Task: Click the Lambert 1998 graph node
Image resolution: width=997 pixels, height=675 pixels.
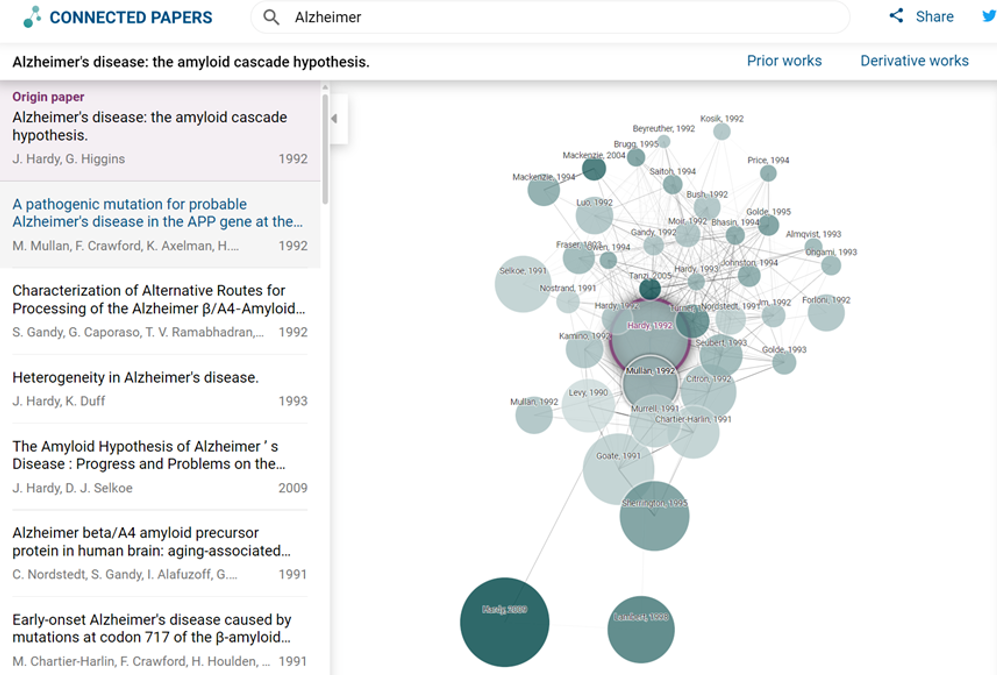Action: pyautogui.click(x=641, y=629)
